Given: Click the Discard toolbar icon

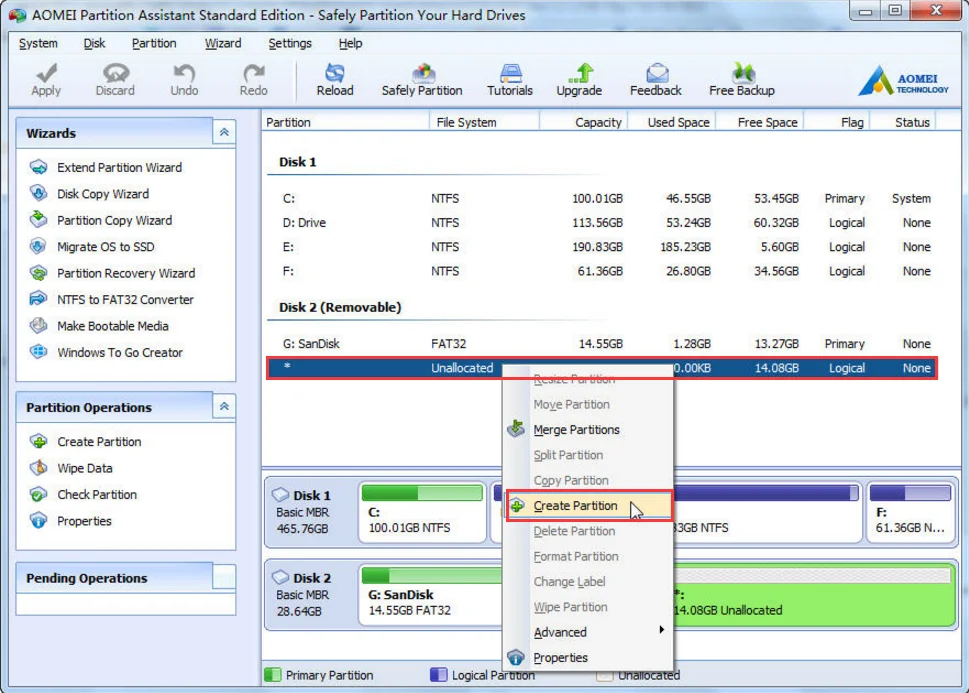Looking at the screenshot, I should (115, 73).
